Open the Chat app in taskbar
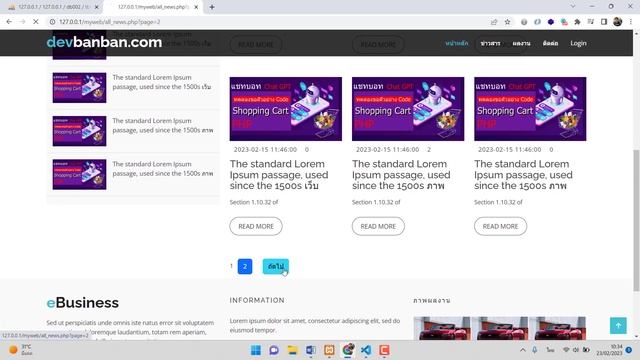This screenshot has height=360, width=640. [x=274, y=350]
